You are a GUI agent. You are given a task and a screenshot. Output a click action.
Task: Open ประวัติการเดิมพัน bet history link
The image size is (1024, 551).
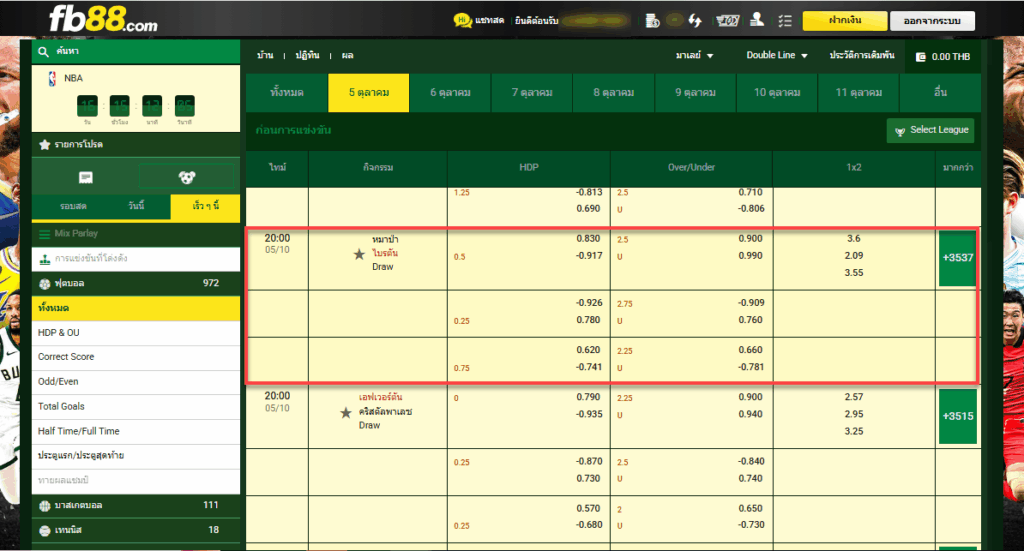(x=862, y=55)
